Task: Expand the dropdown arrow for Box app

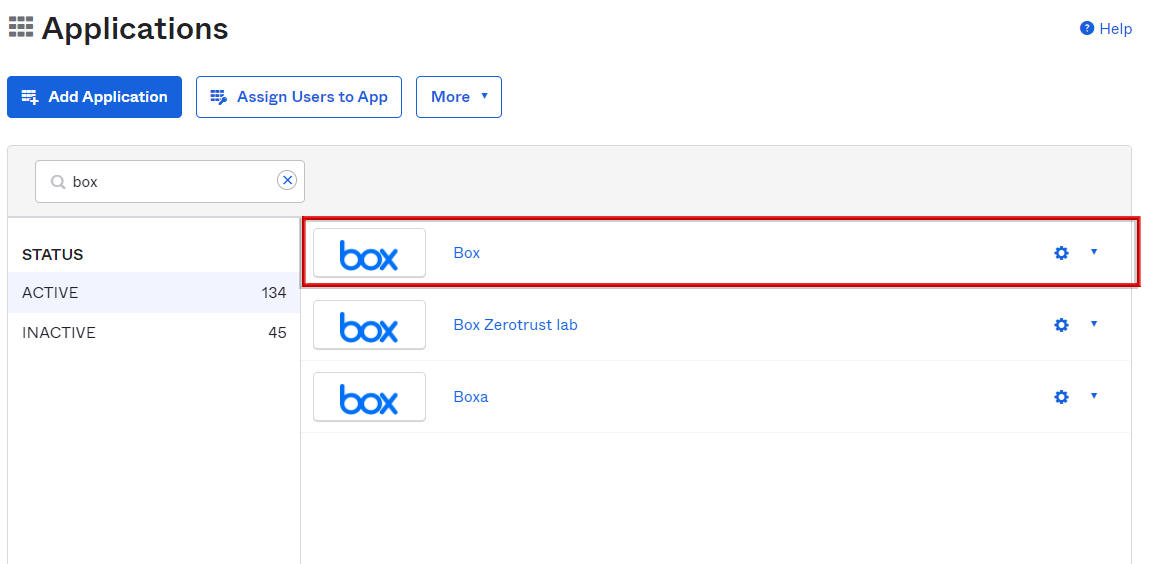Action: click(x=1094, y=252)
